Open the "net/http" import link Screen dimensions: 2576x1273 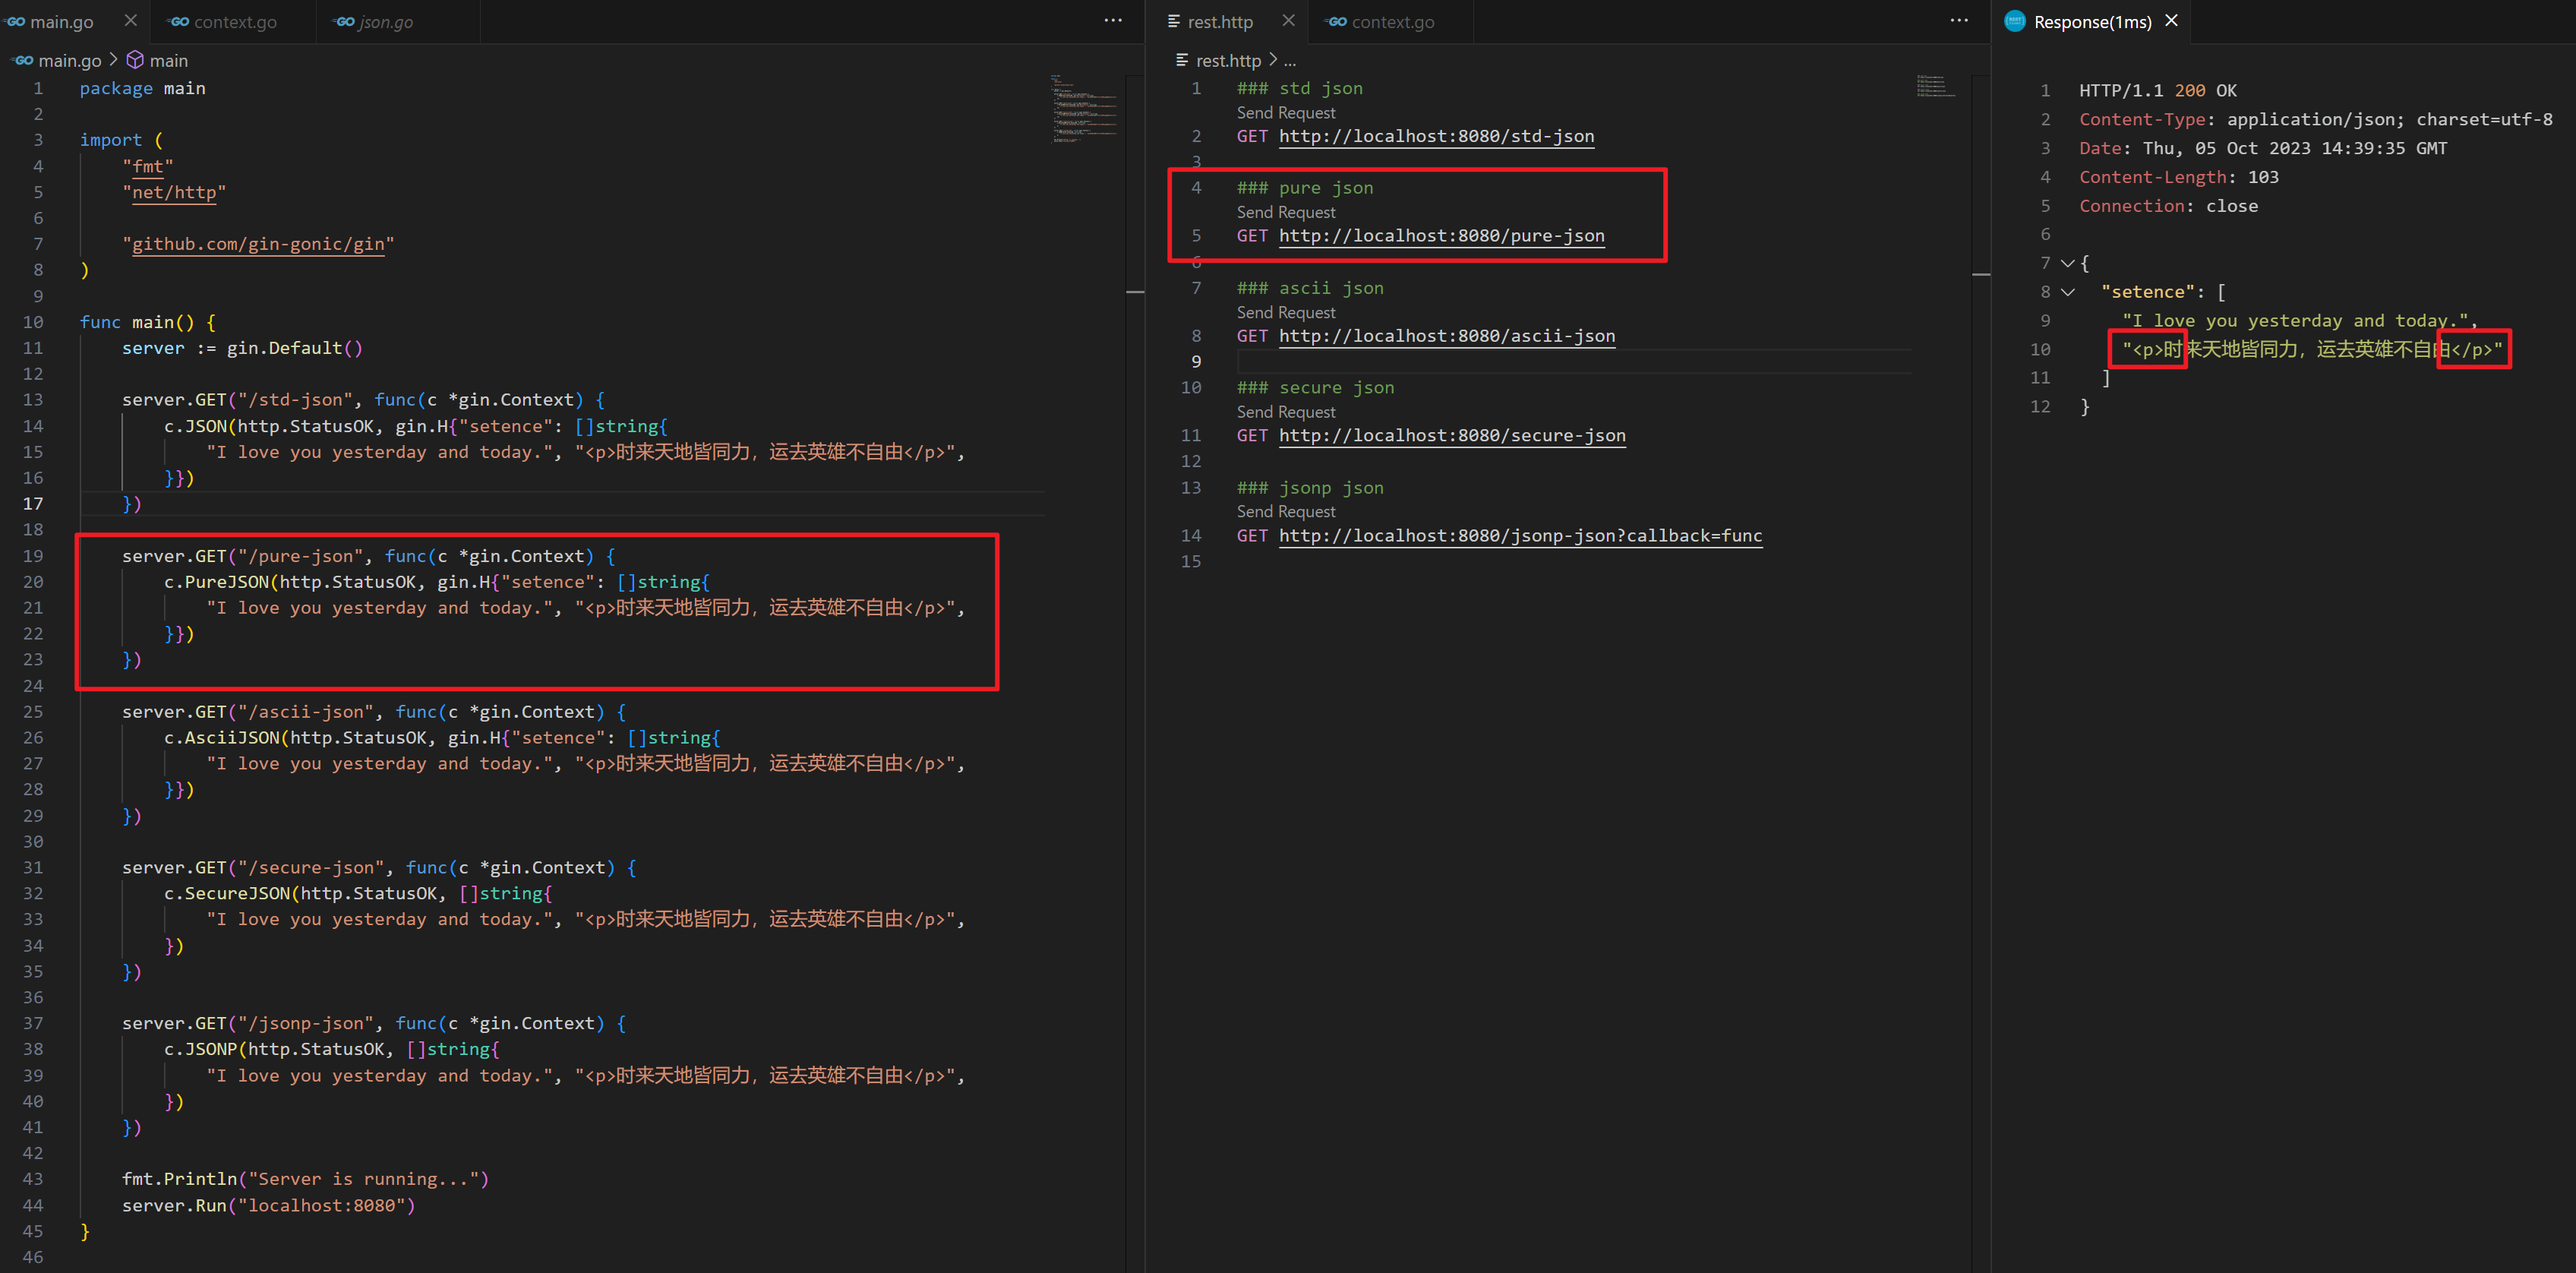(x=174, y=192)
